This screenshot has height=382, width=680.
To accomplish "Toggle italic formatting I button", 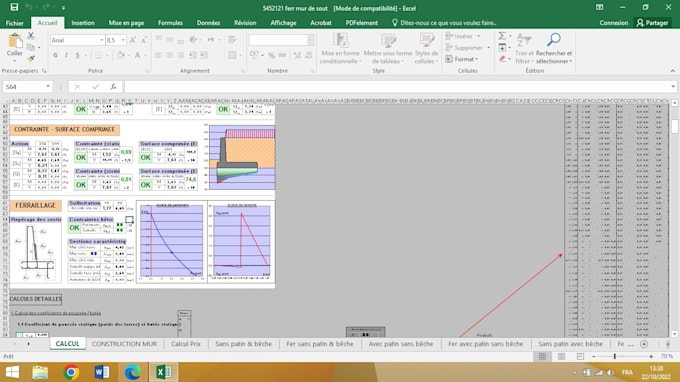I will click(66, 55).
